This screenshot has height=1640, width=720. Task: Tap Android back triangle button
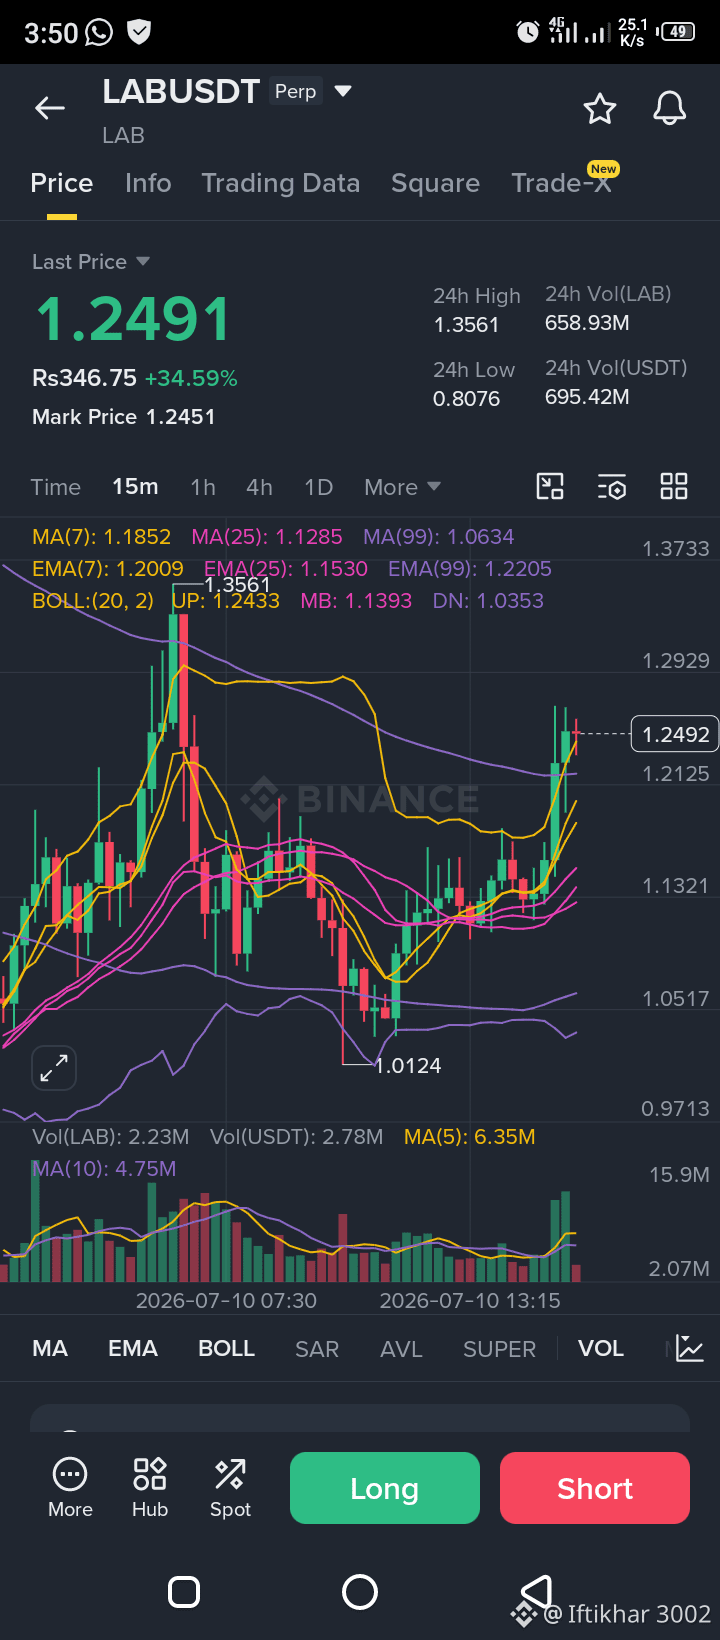(x=536, y=1591)
